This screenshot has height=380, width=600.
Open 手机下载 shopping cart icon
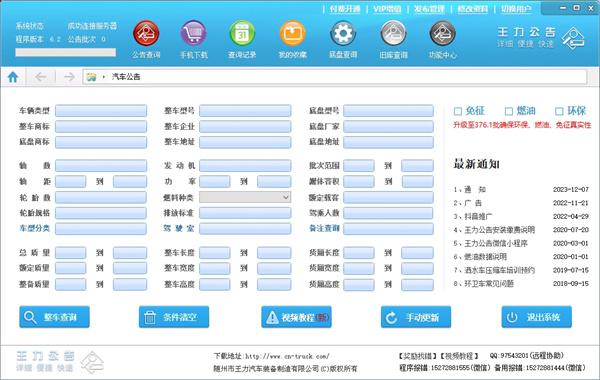pos(194,33)
